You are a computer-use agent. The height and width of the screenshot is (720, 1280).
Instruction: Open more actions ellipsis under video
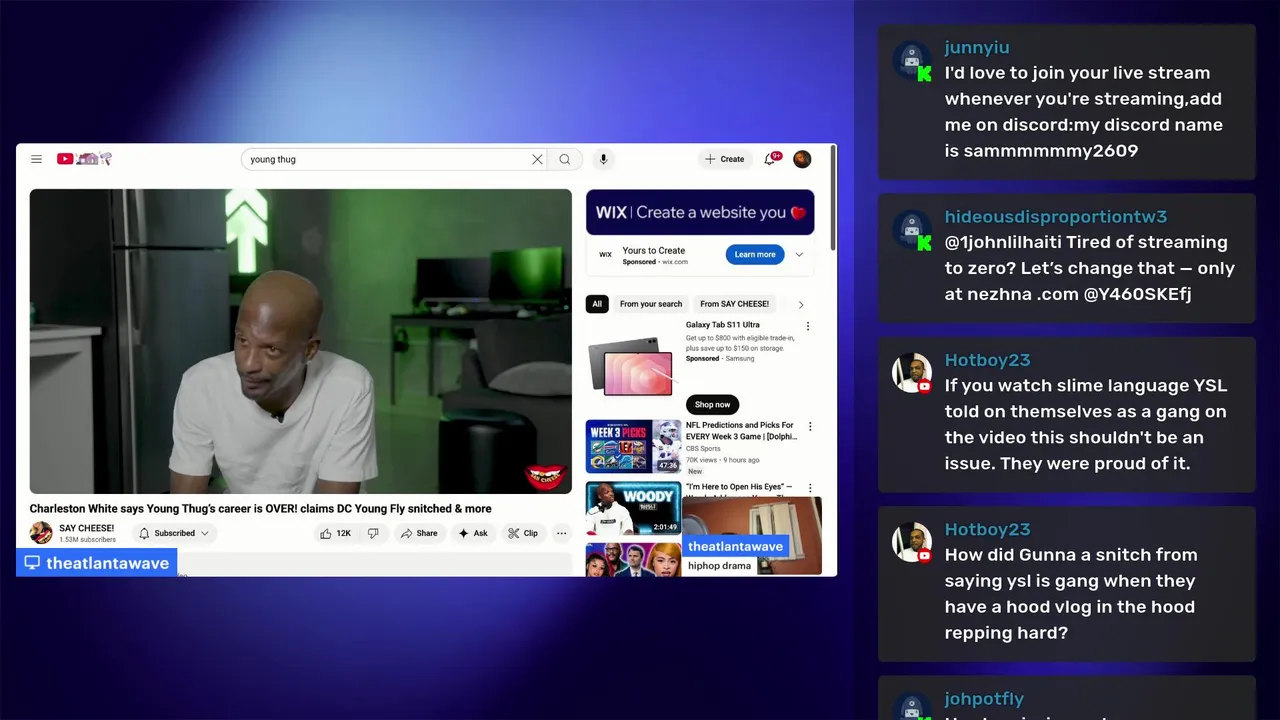[562, 533]
